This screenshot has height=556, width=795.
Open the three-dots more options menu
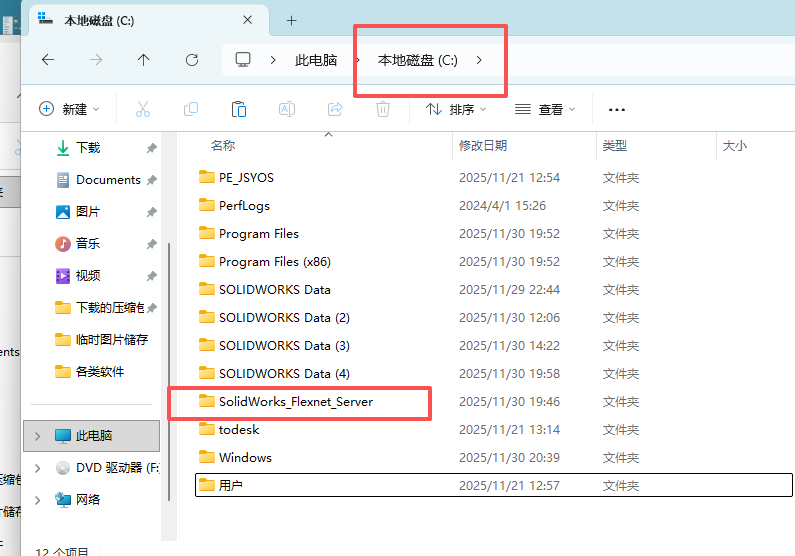coord(617,109)
